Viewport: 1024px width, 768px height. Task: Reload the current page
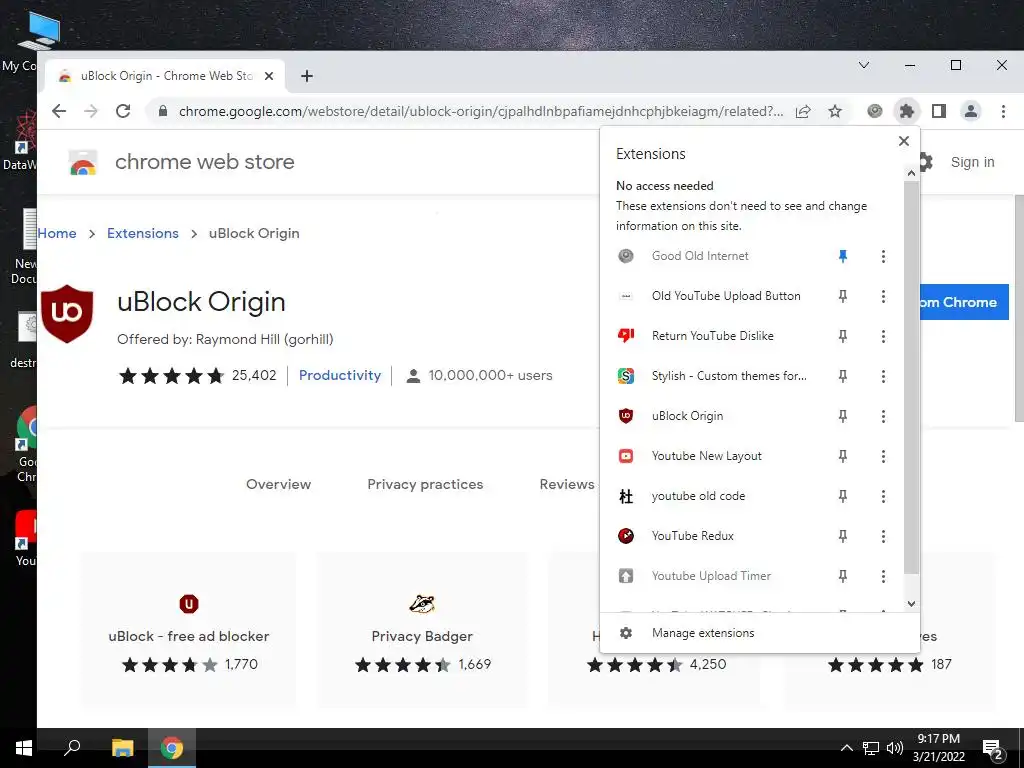123,111
